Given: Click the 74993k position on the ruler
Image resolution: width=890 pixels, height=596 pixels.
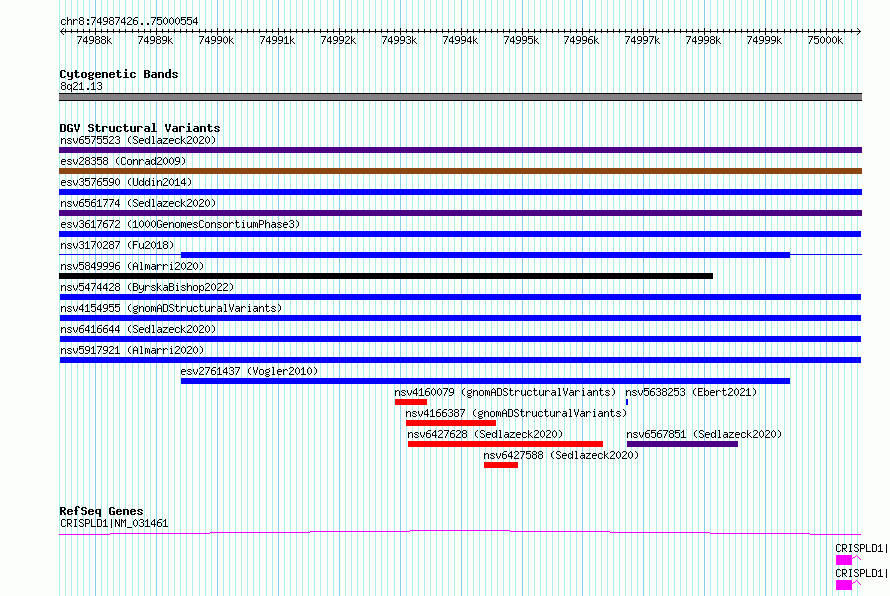Looking at the screenshot, I should (x=399, y=40).
